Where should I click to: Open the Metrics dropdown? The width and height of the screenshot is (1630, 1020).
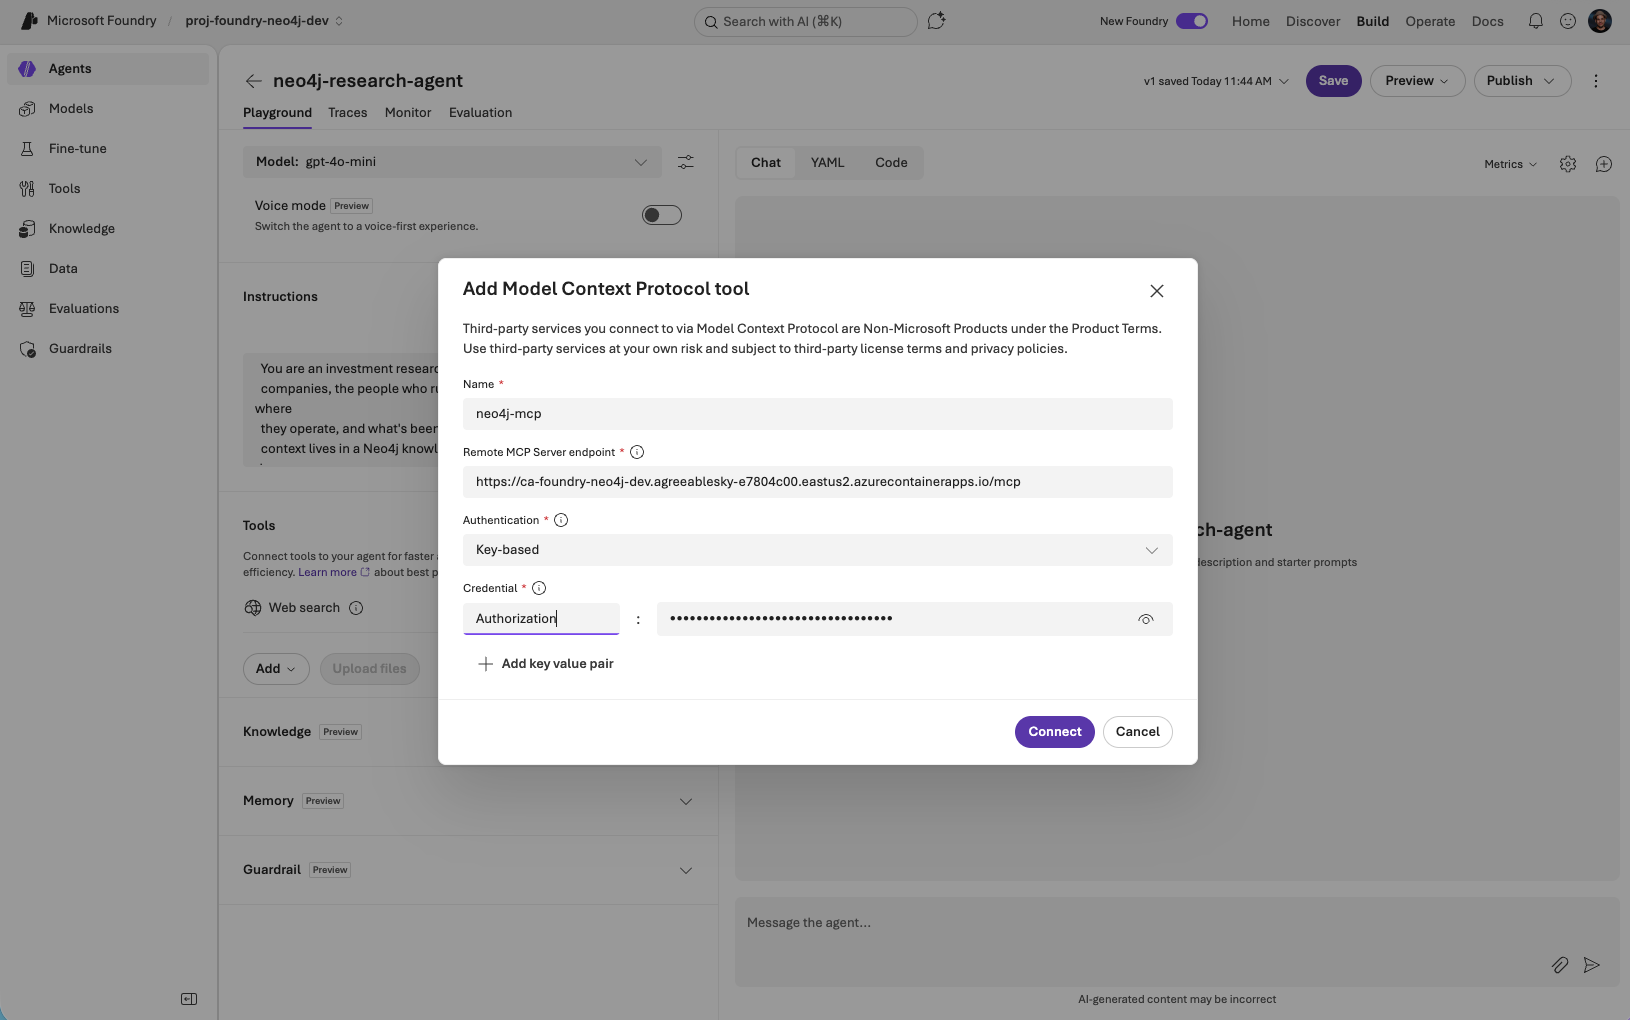click(1510, 164)
